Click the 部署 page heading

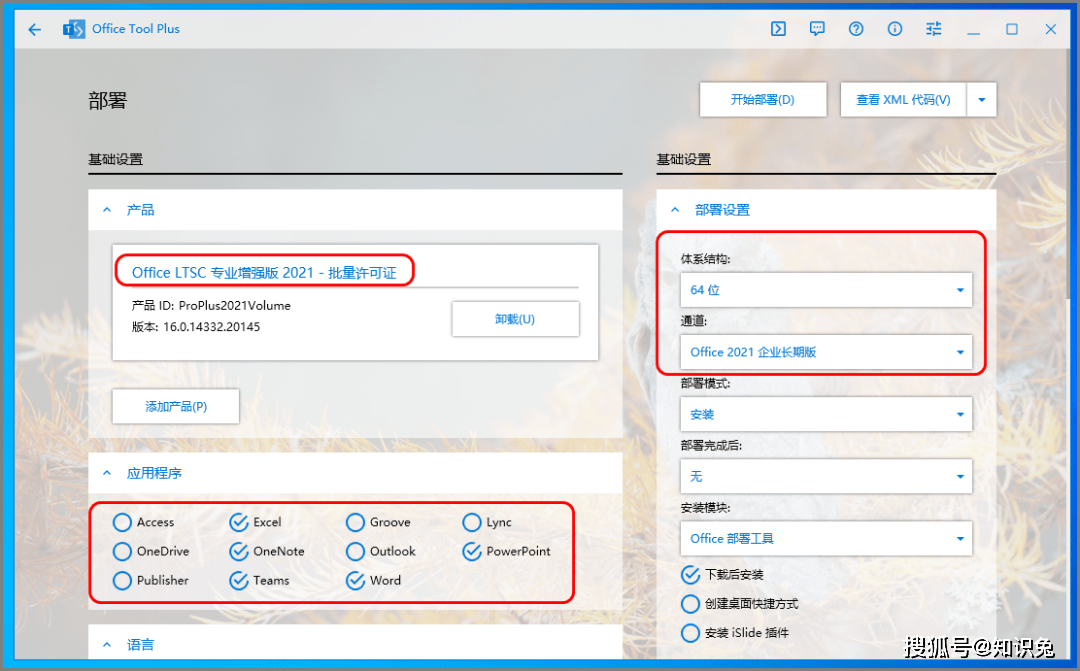tap(107, 101)
